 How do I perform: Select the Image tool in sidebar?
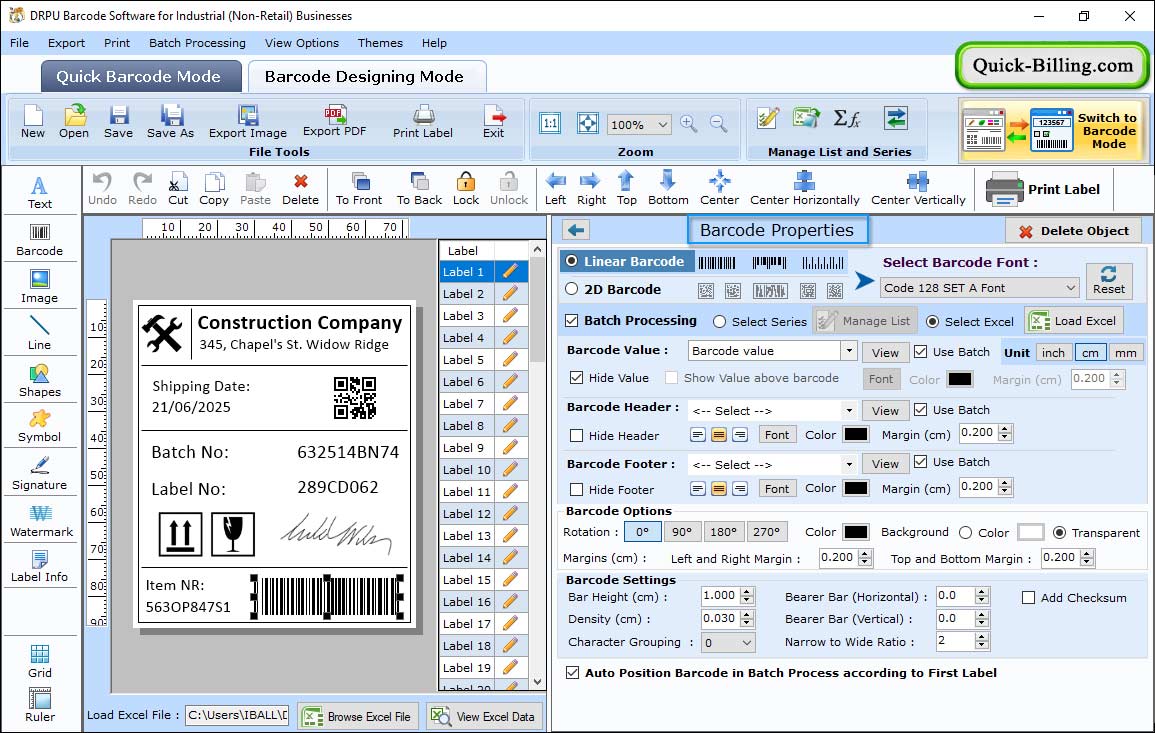(x=40, y=287)
